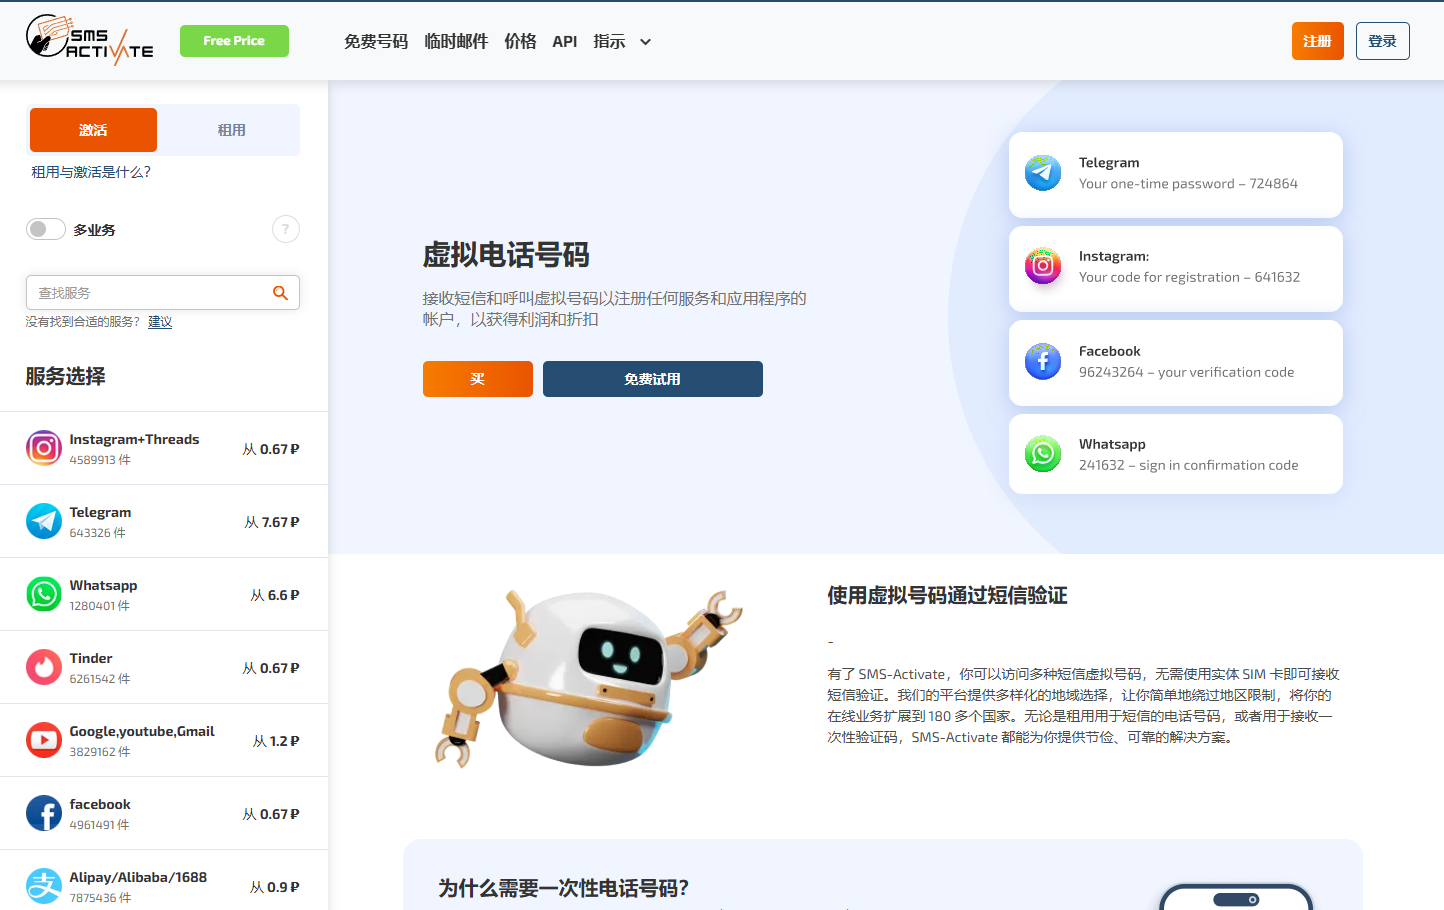The width and height of the screenshot is (1444, 910).
Task: Click the green Free Price button
Action: pos(234,41)
